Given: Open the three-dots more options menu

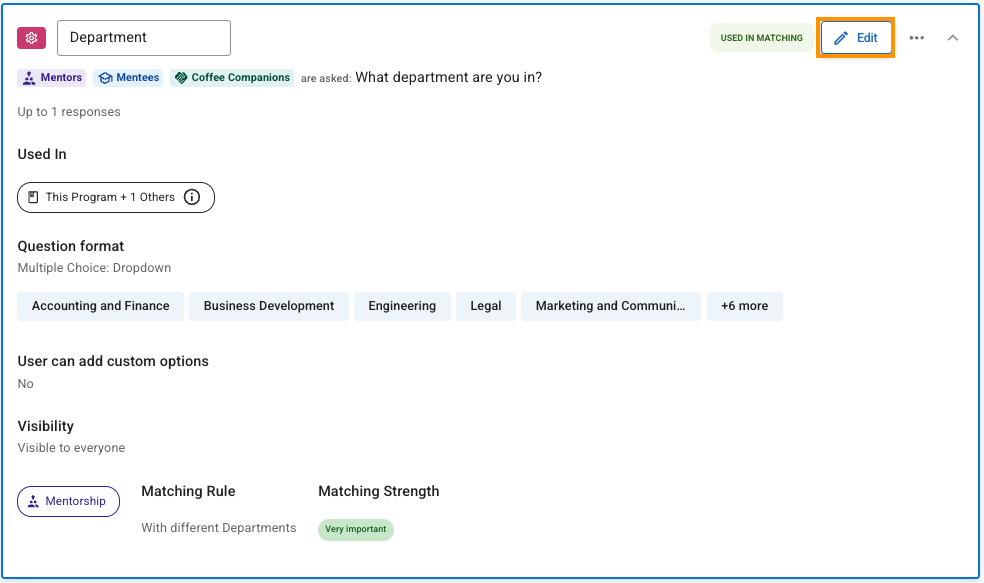Looking at the screenshot, I should tap(916, 38).
